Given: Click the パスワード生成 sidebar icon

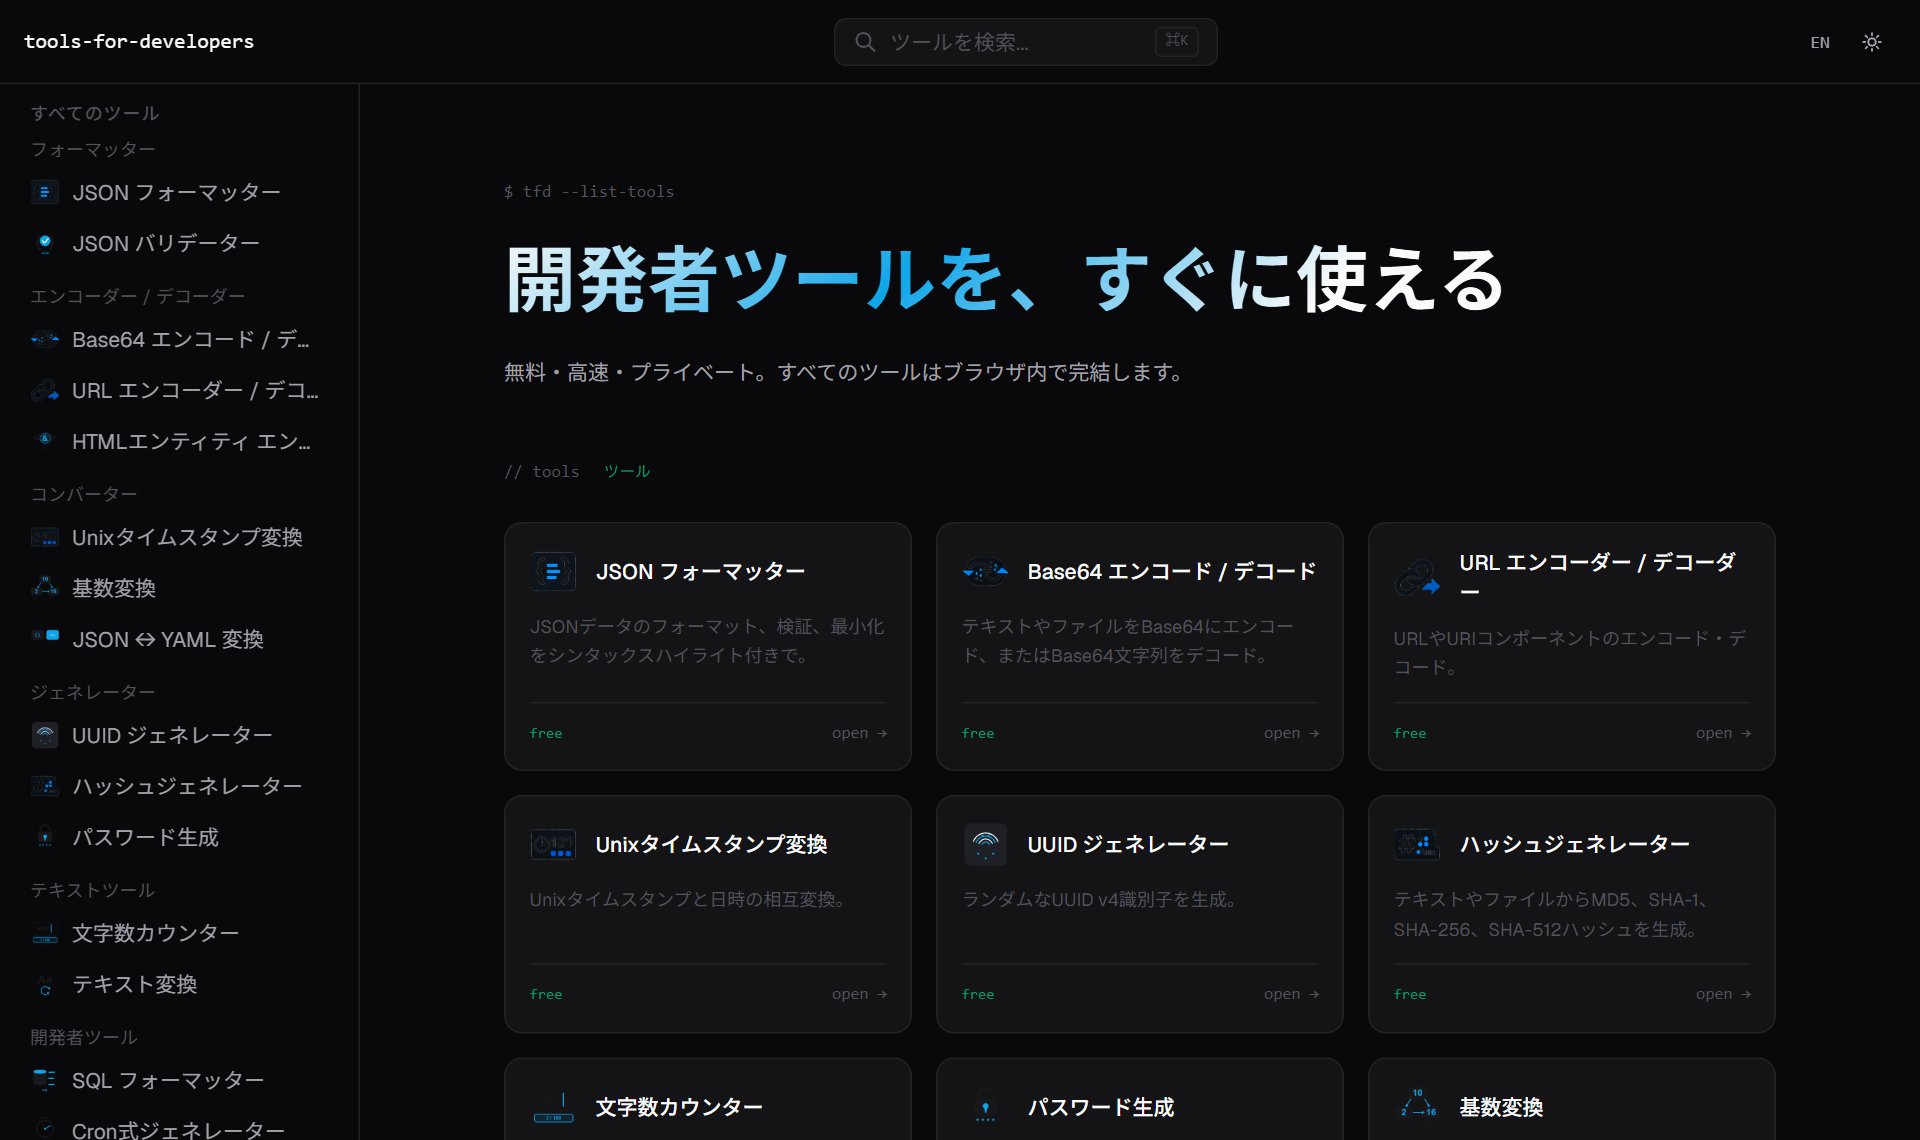Looking at the screenshot, I should 45,837.
